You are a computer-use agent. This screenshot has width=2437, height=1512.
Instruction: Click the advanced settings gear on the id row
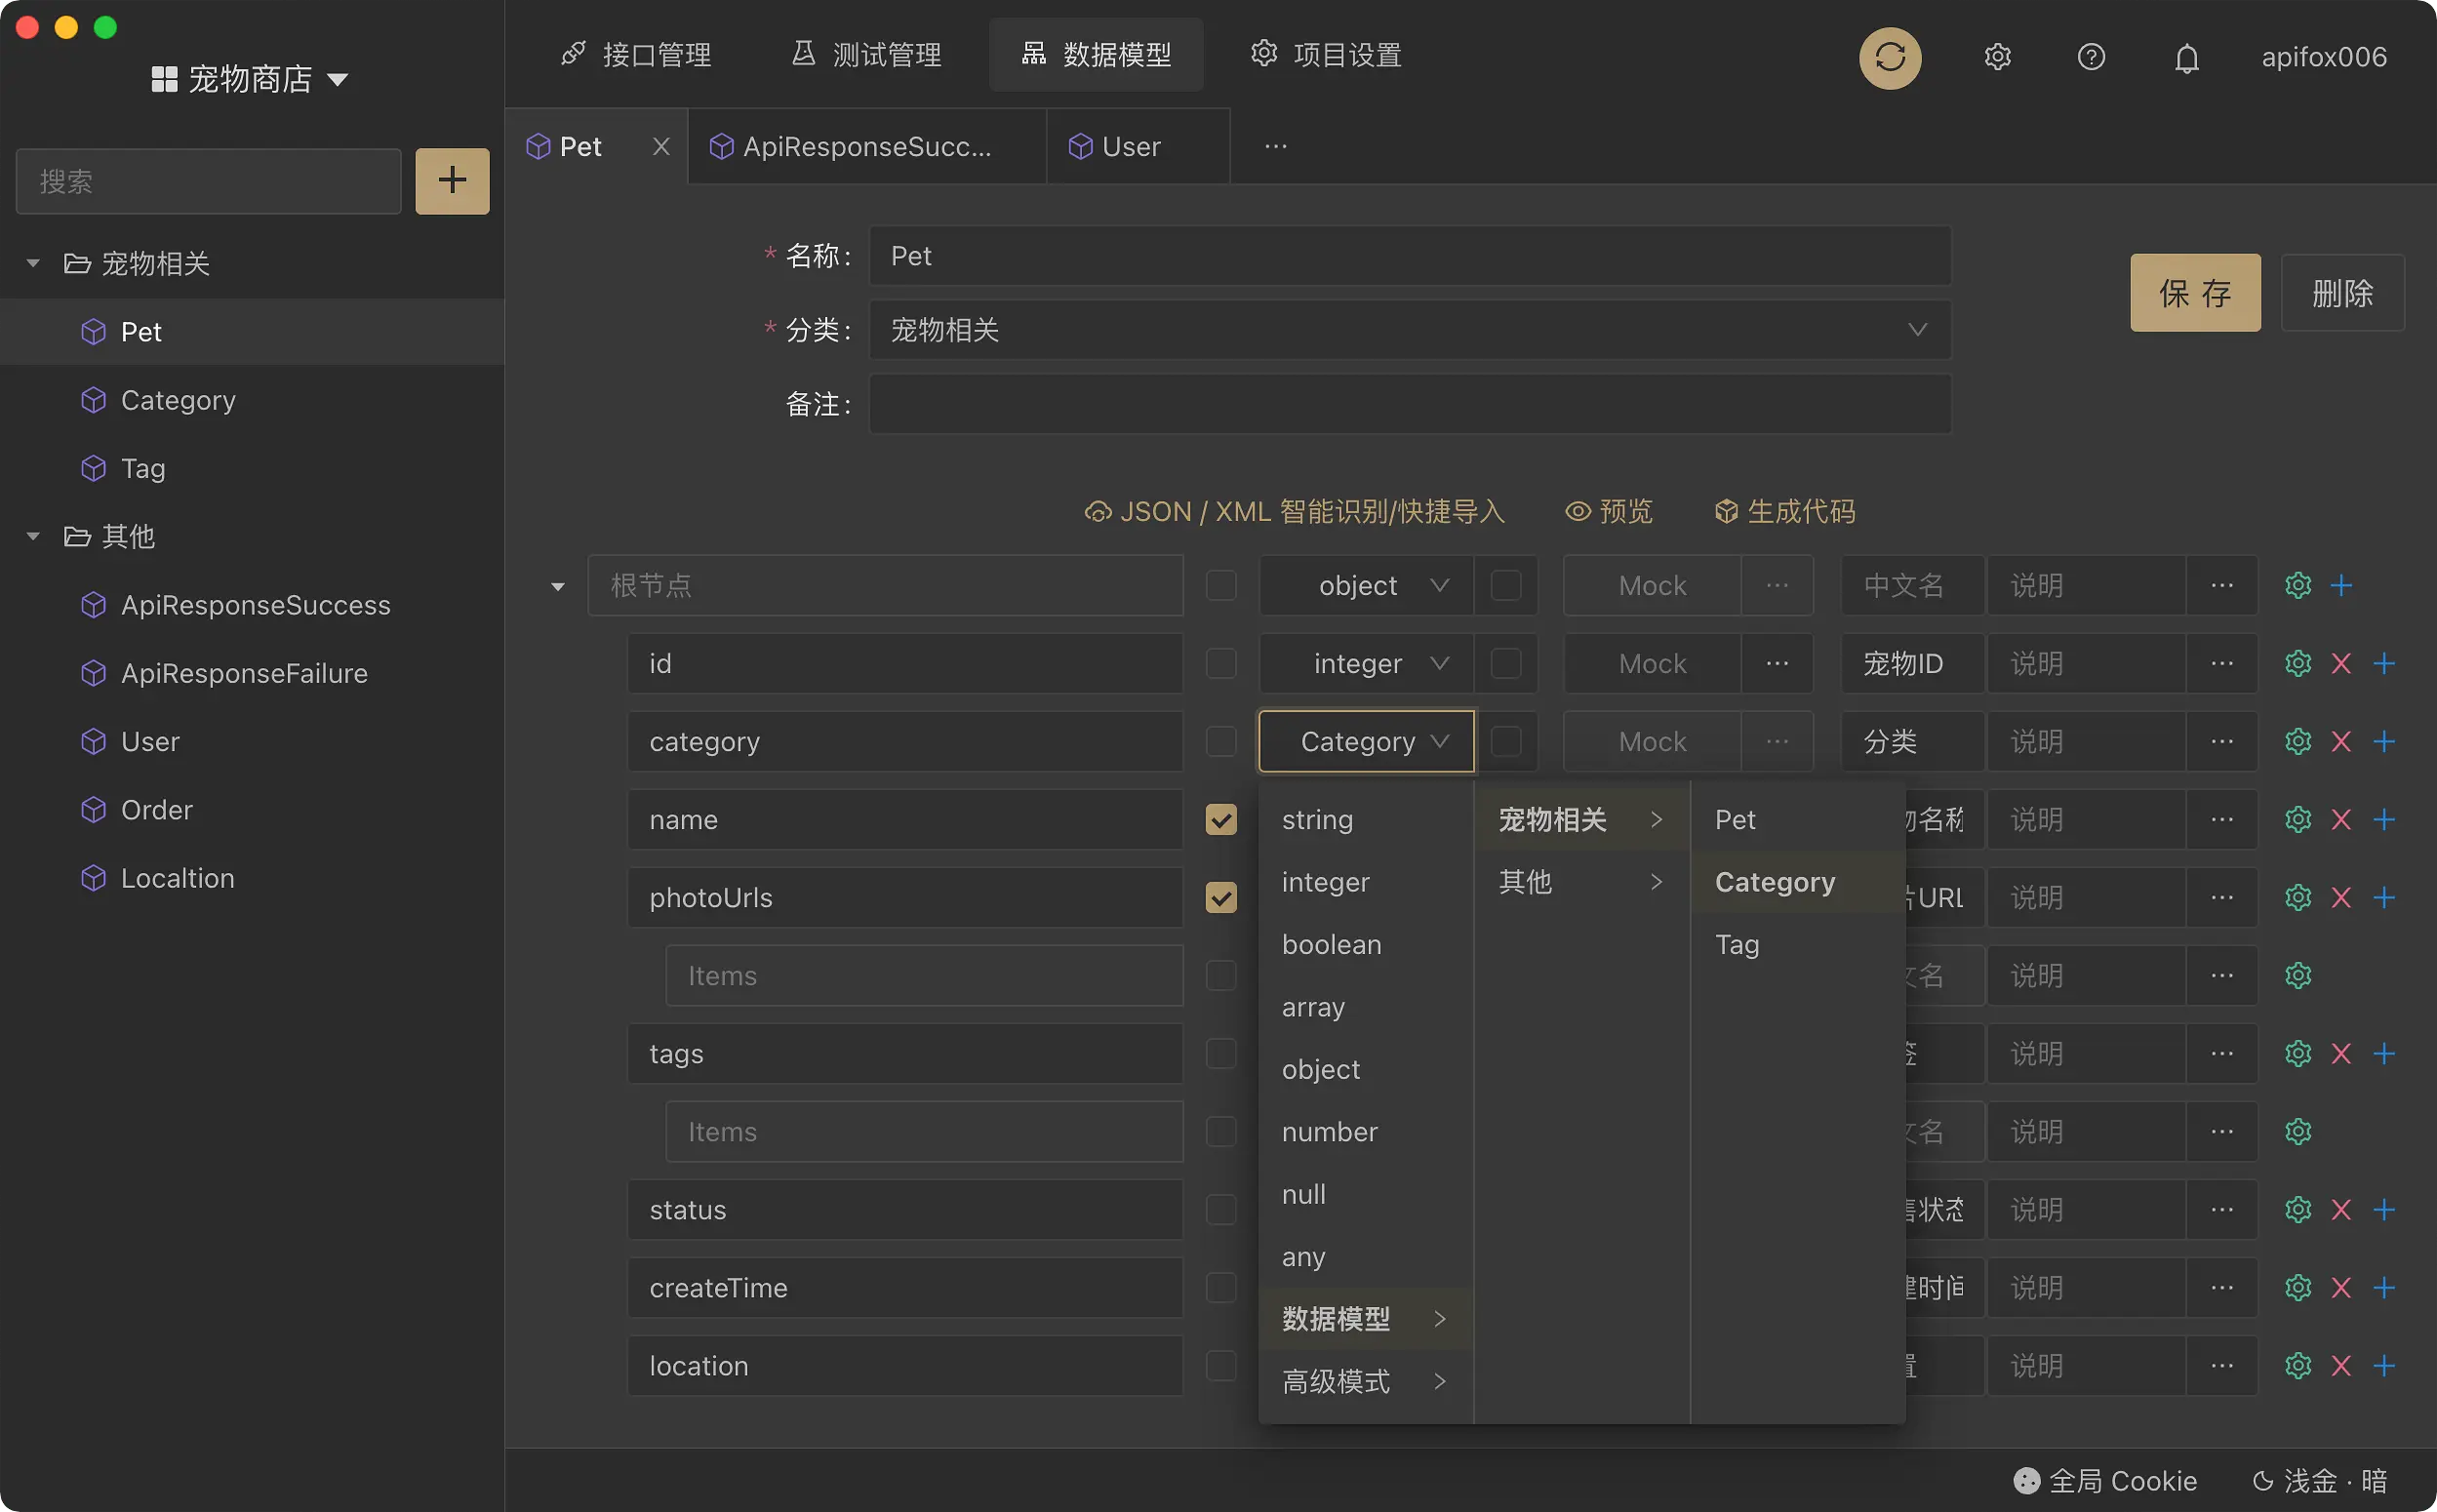point(2297,663)
